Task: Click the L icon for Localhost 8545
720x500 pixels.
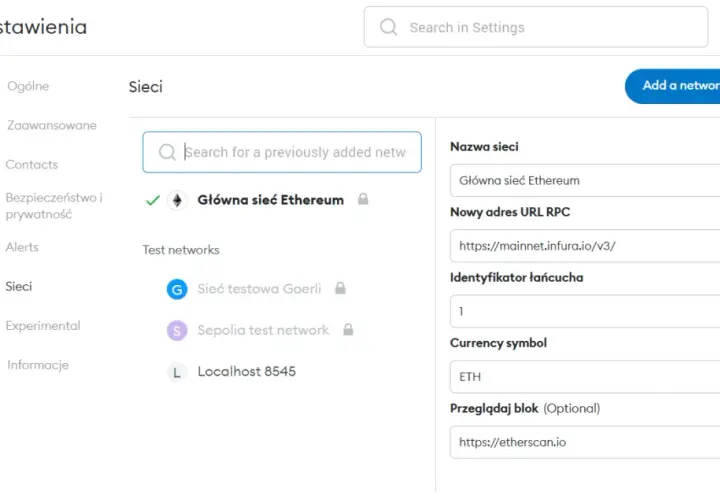Action: pyautogui.click(x=177, y=372)
